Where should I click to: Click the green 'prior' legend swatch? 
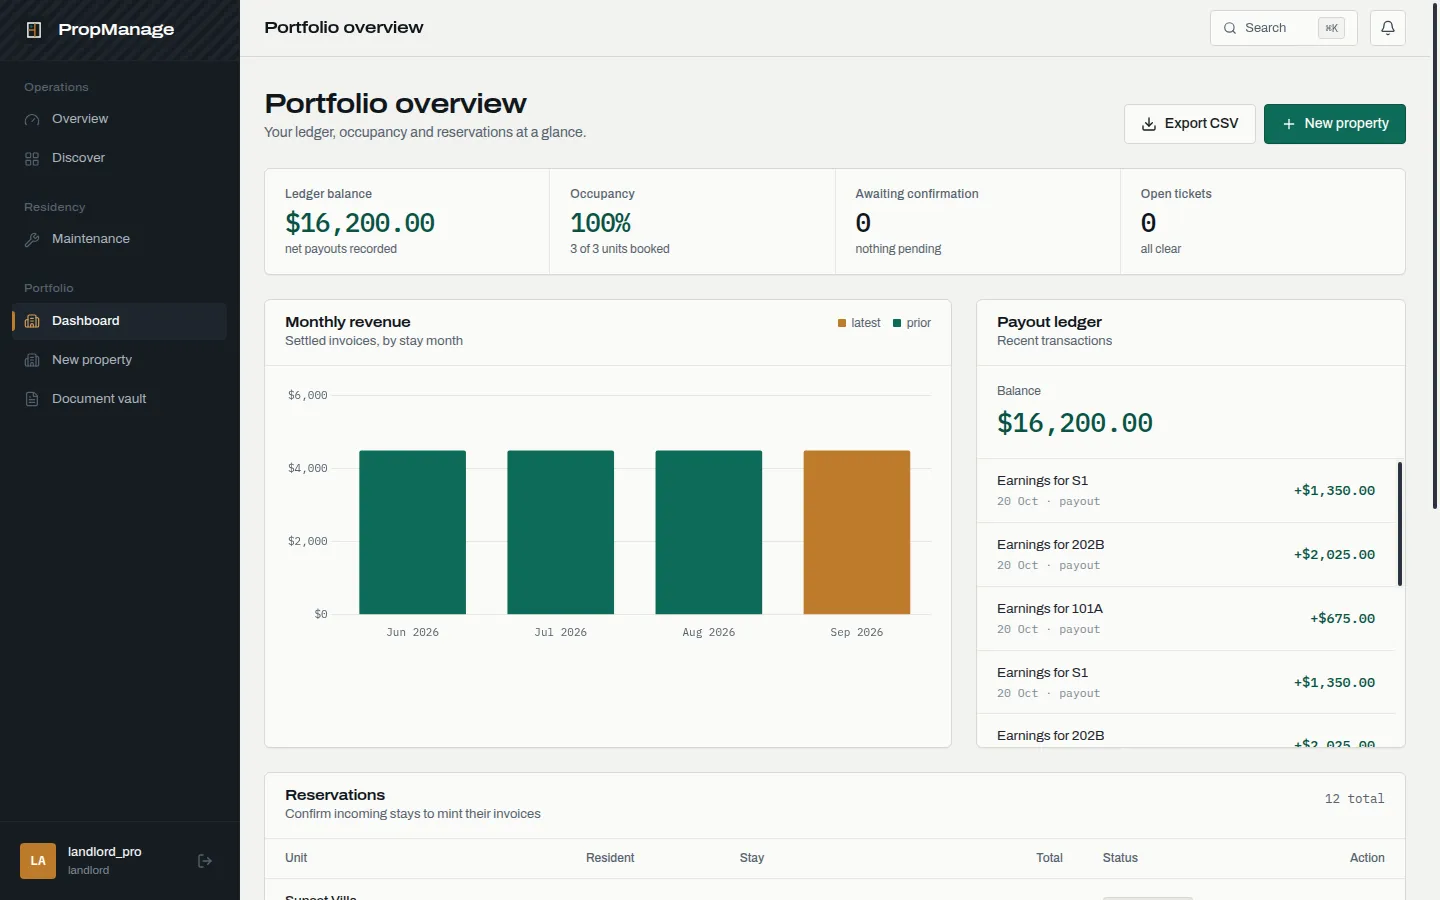tap(897, 323)
